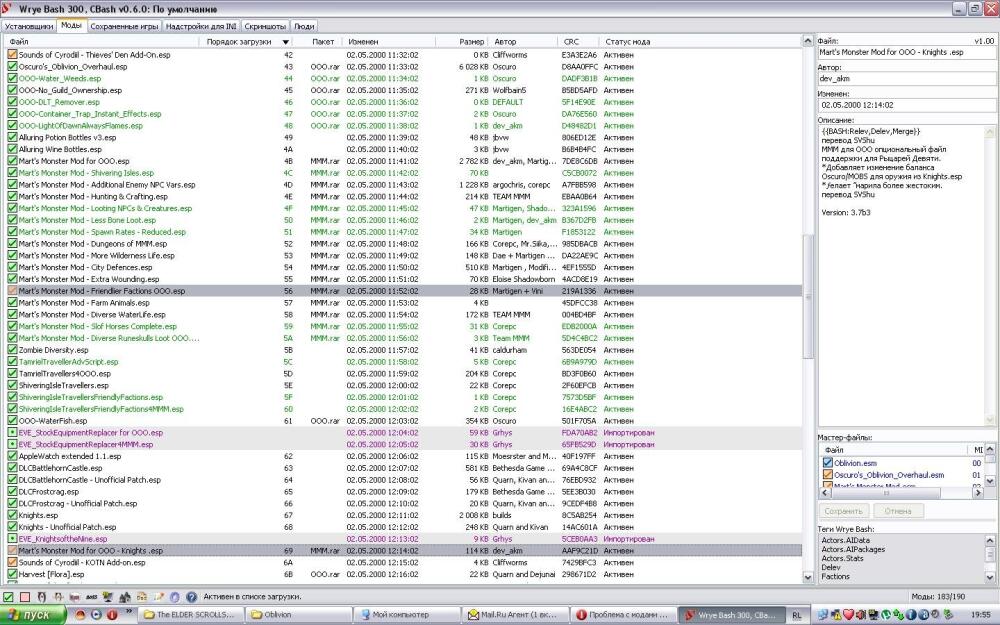Switch to 'Oblivion' folder taskbar button
1000x625 pixels.
coord(298,615)
